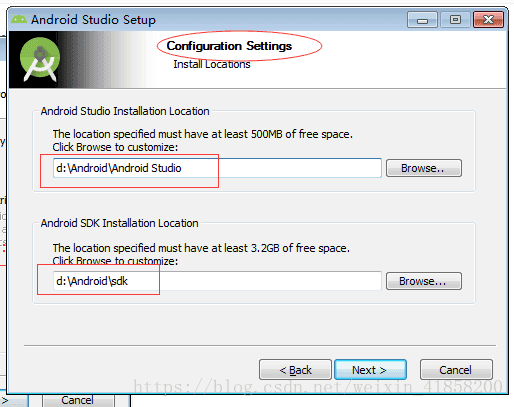This screenshot has height=407, width=514.
Task: Maximize the Android Studio Setup window
Action: (455, 20)
